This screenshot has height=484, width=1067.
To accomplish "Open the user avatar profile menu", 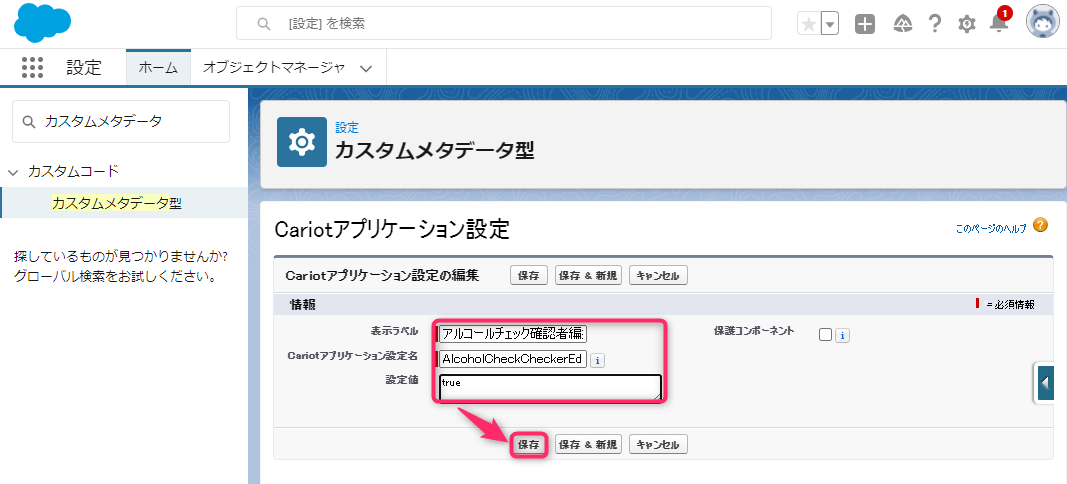I will (x=1043, y=22).
